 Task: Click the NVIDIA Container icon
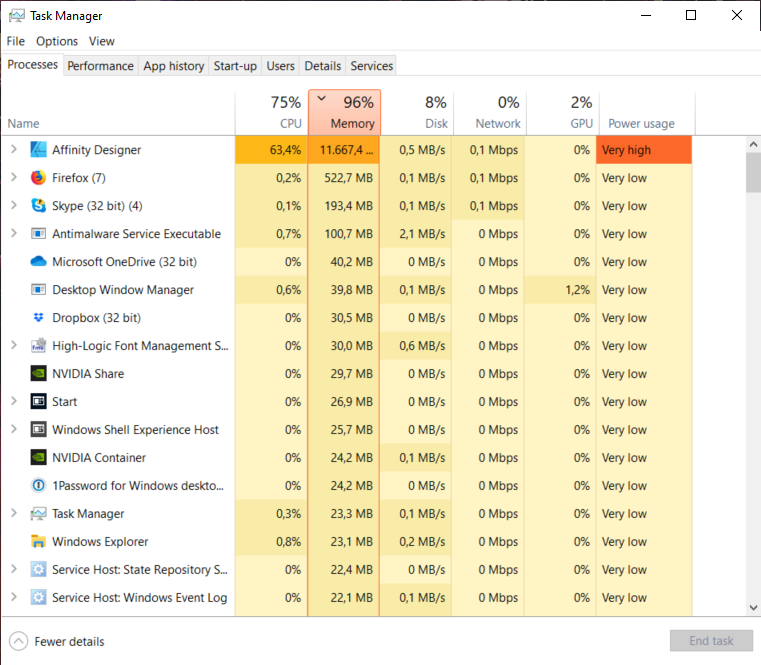point(38,458)
